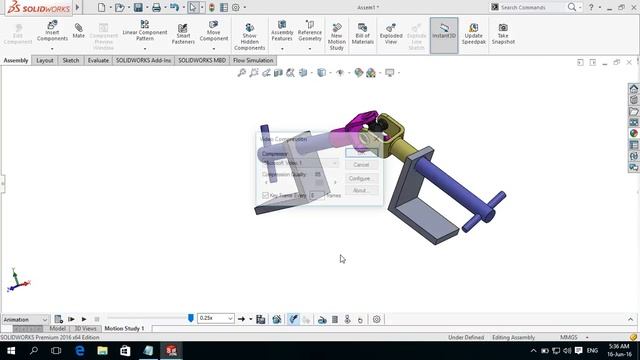The image size is (640, 360).
Task: Open the Animation study type dropdown
Action: tap(25, 319)
